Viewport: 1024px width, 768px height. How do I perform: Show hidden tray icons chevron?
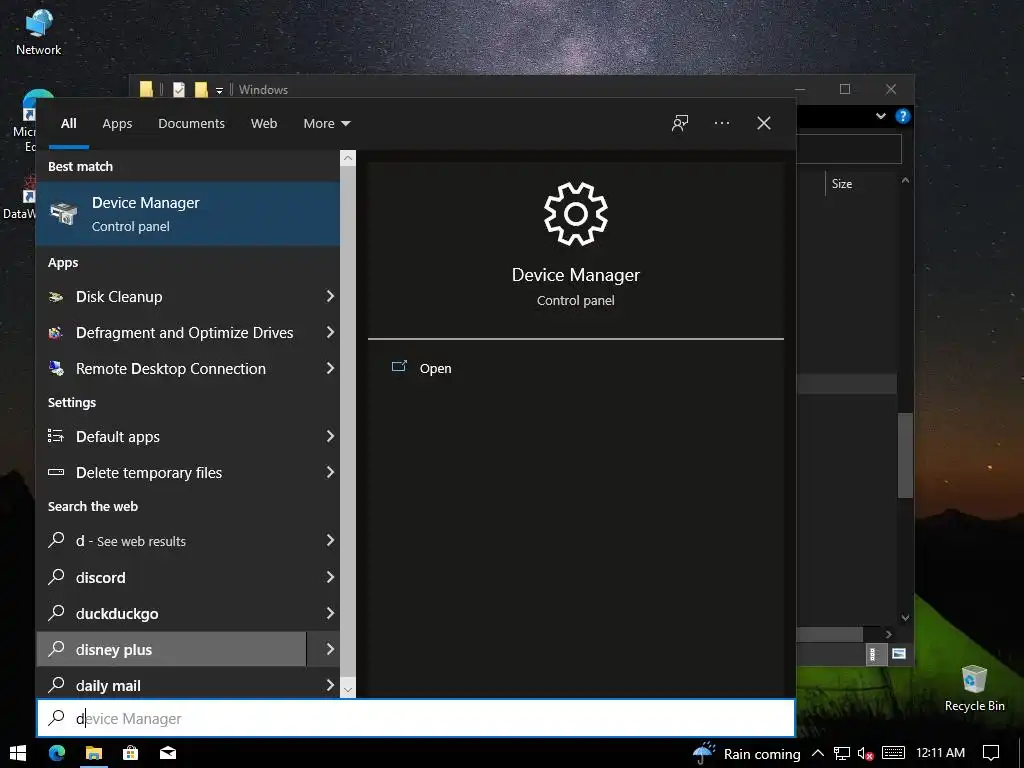[x=818, y=754]
